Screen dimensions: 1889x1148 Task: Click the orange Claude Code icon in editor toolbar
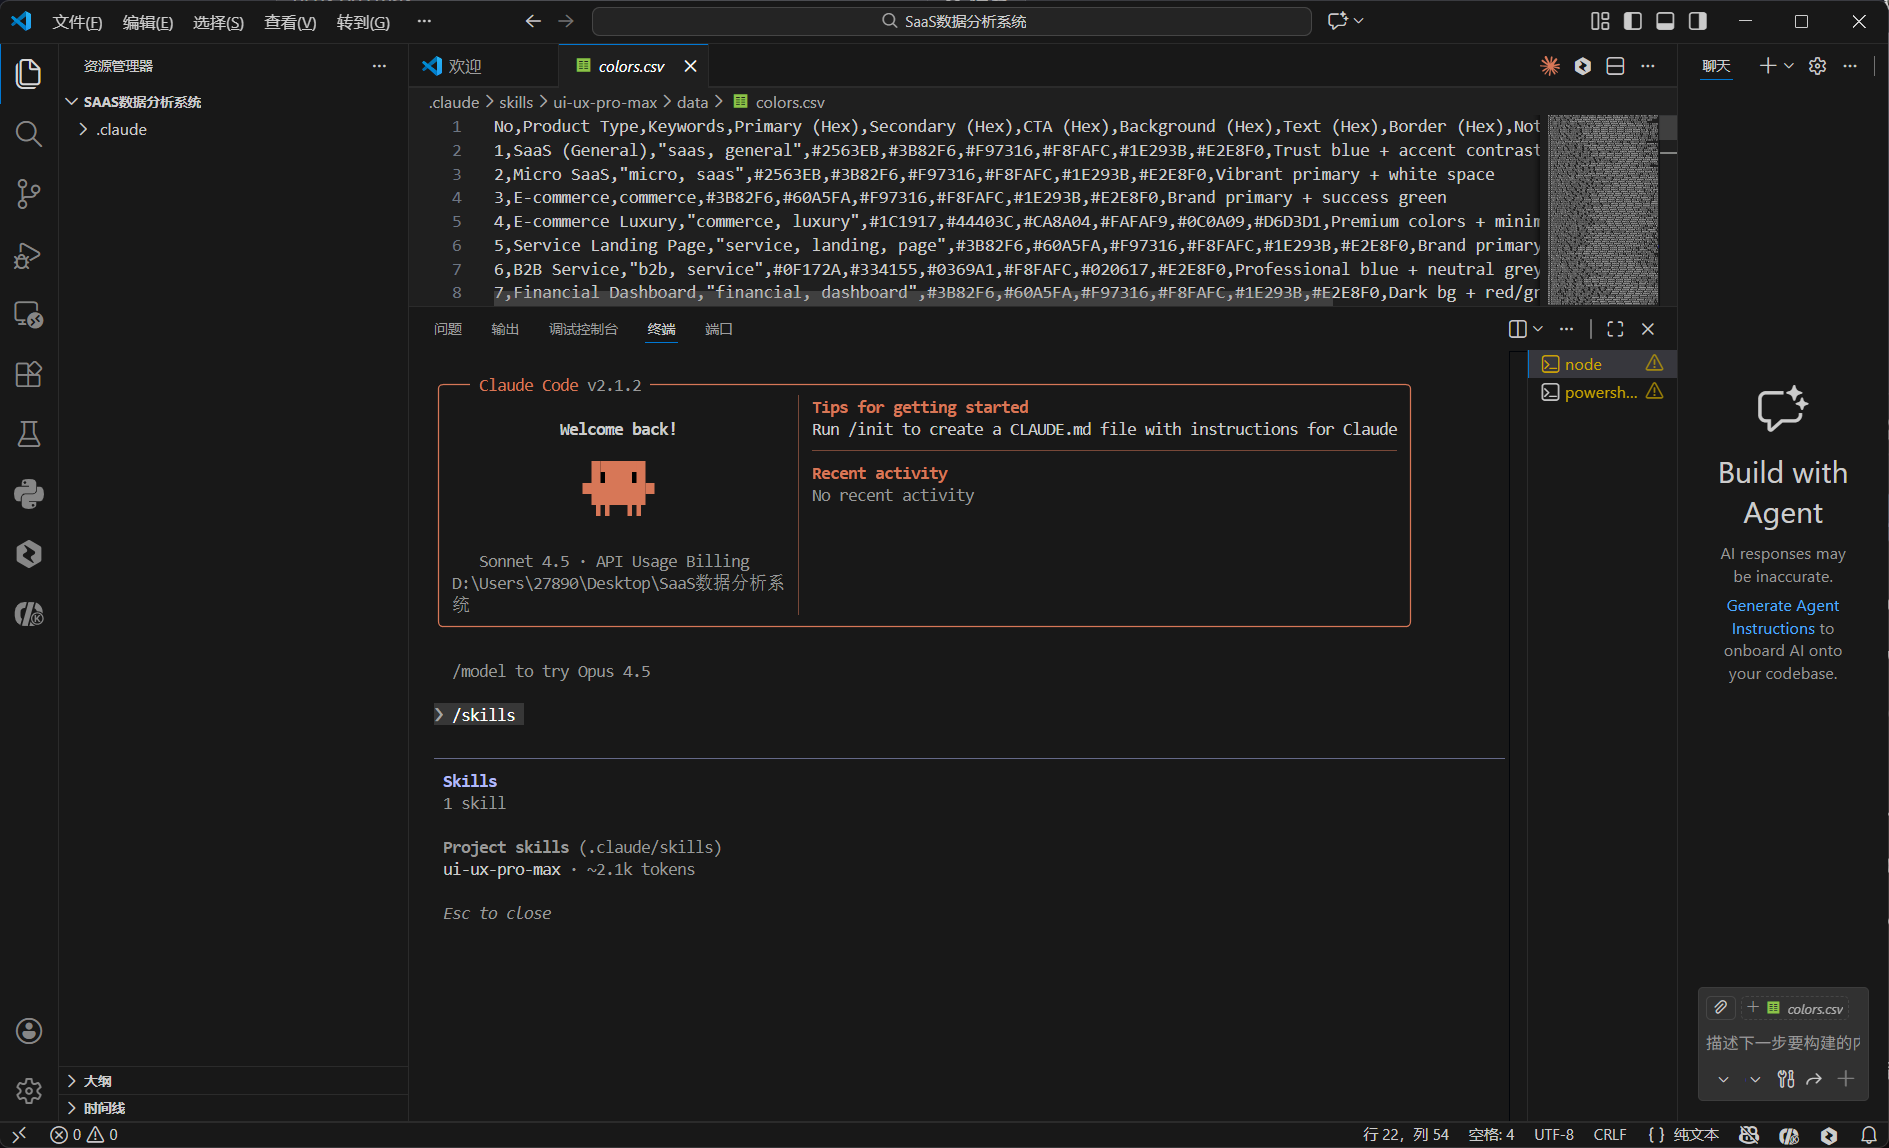[x=1550, y=66]
